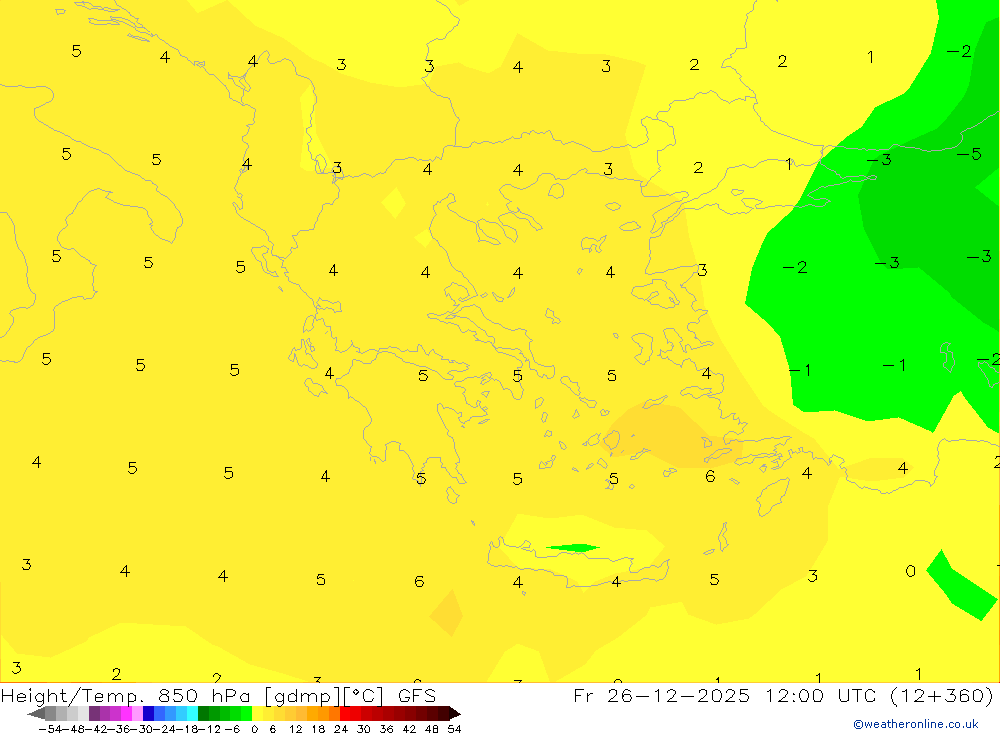Pick the dark purple swatch after the greys
The height and width of the screenshot is (733, 1000).
tap(94, 714)
